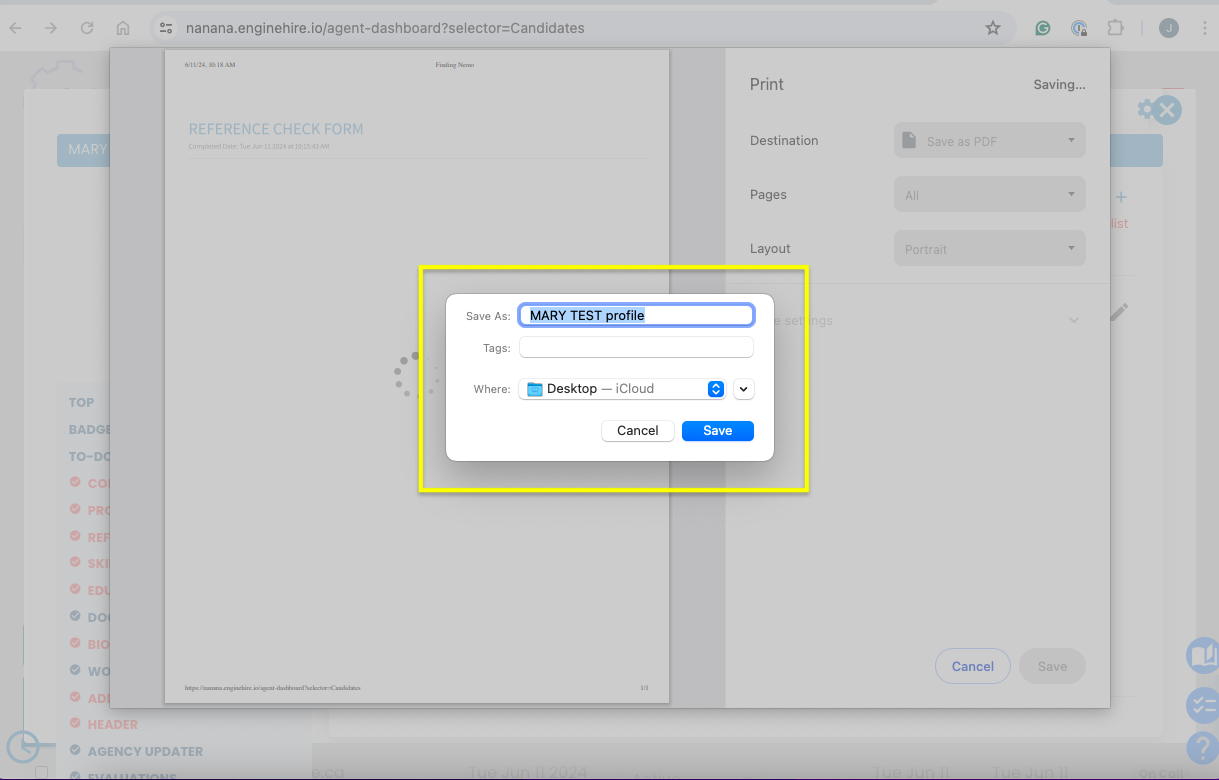
Task: Click the check icon in the BIO row
Action: [x=75, y=643]
